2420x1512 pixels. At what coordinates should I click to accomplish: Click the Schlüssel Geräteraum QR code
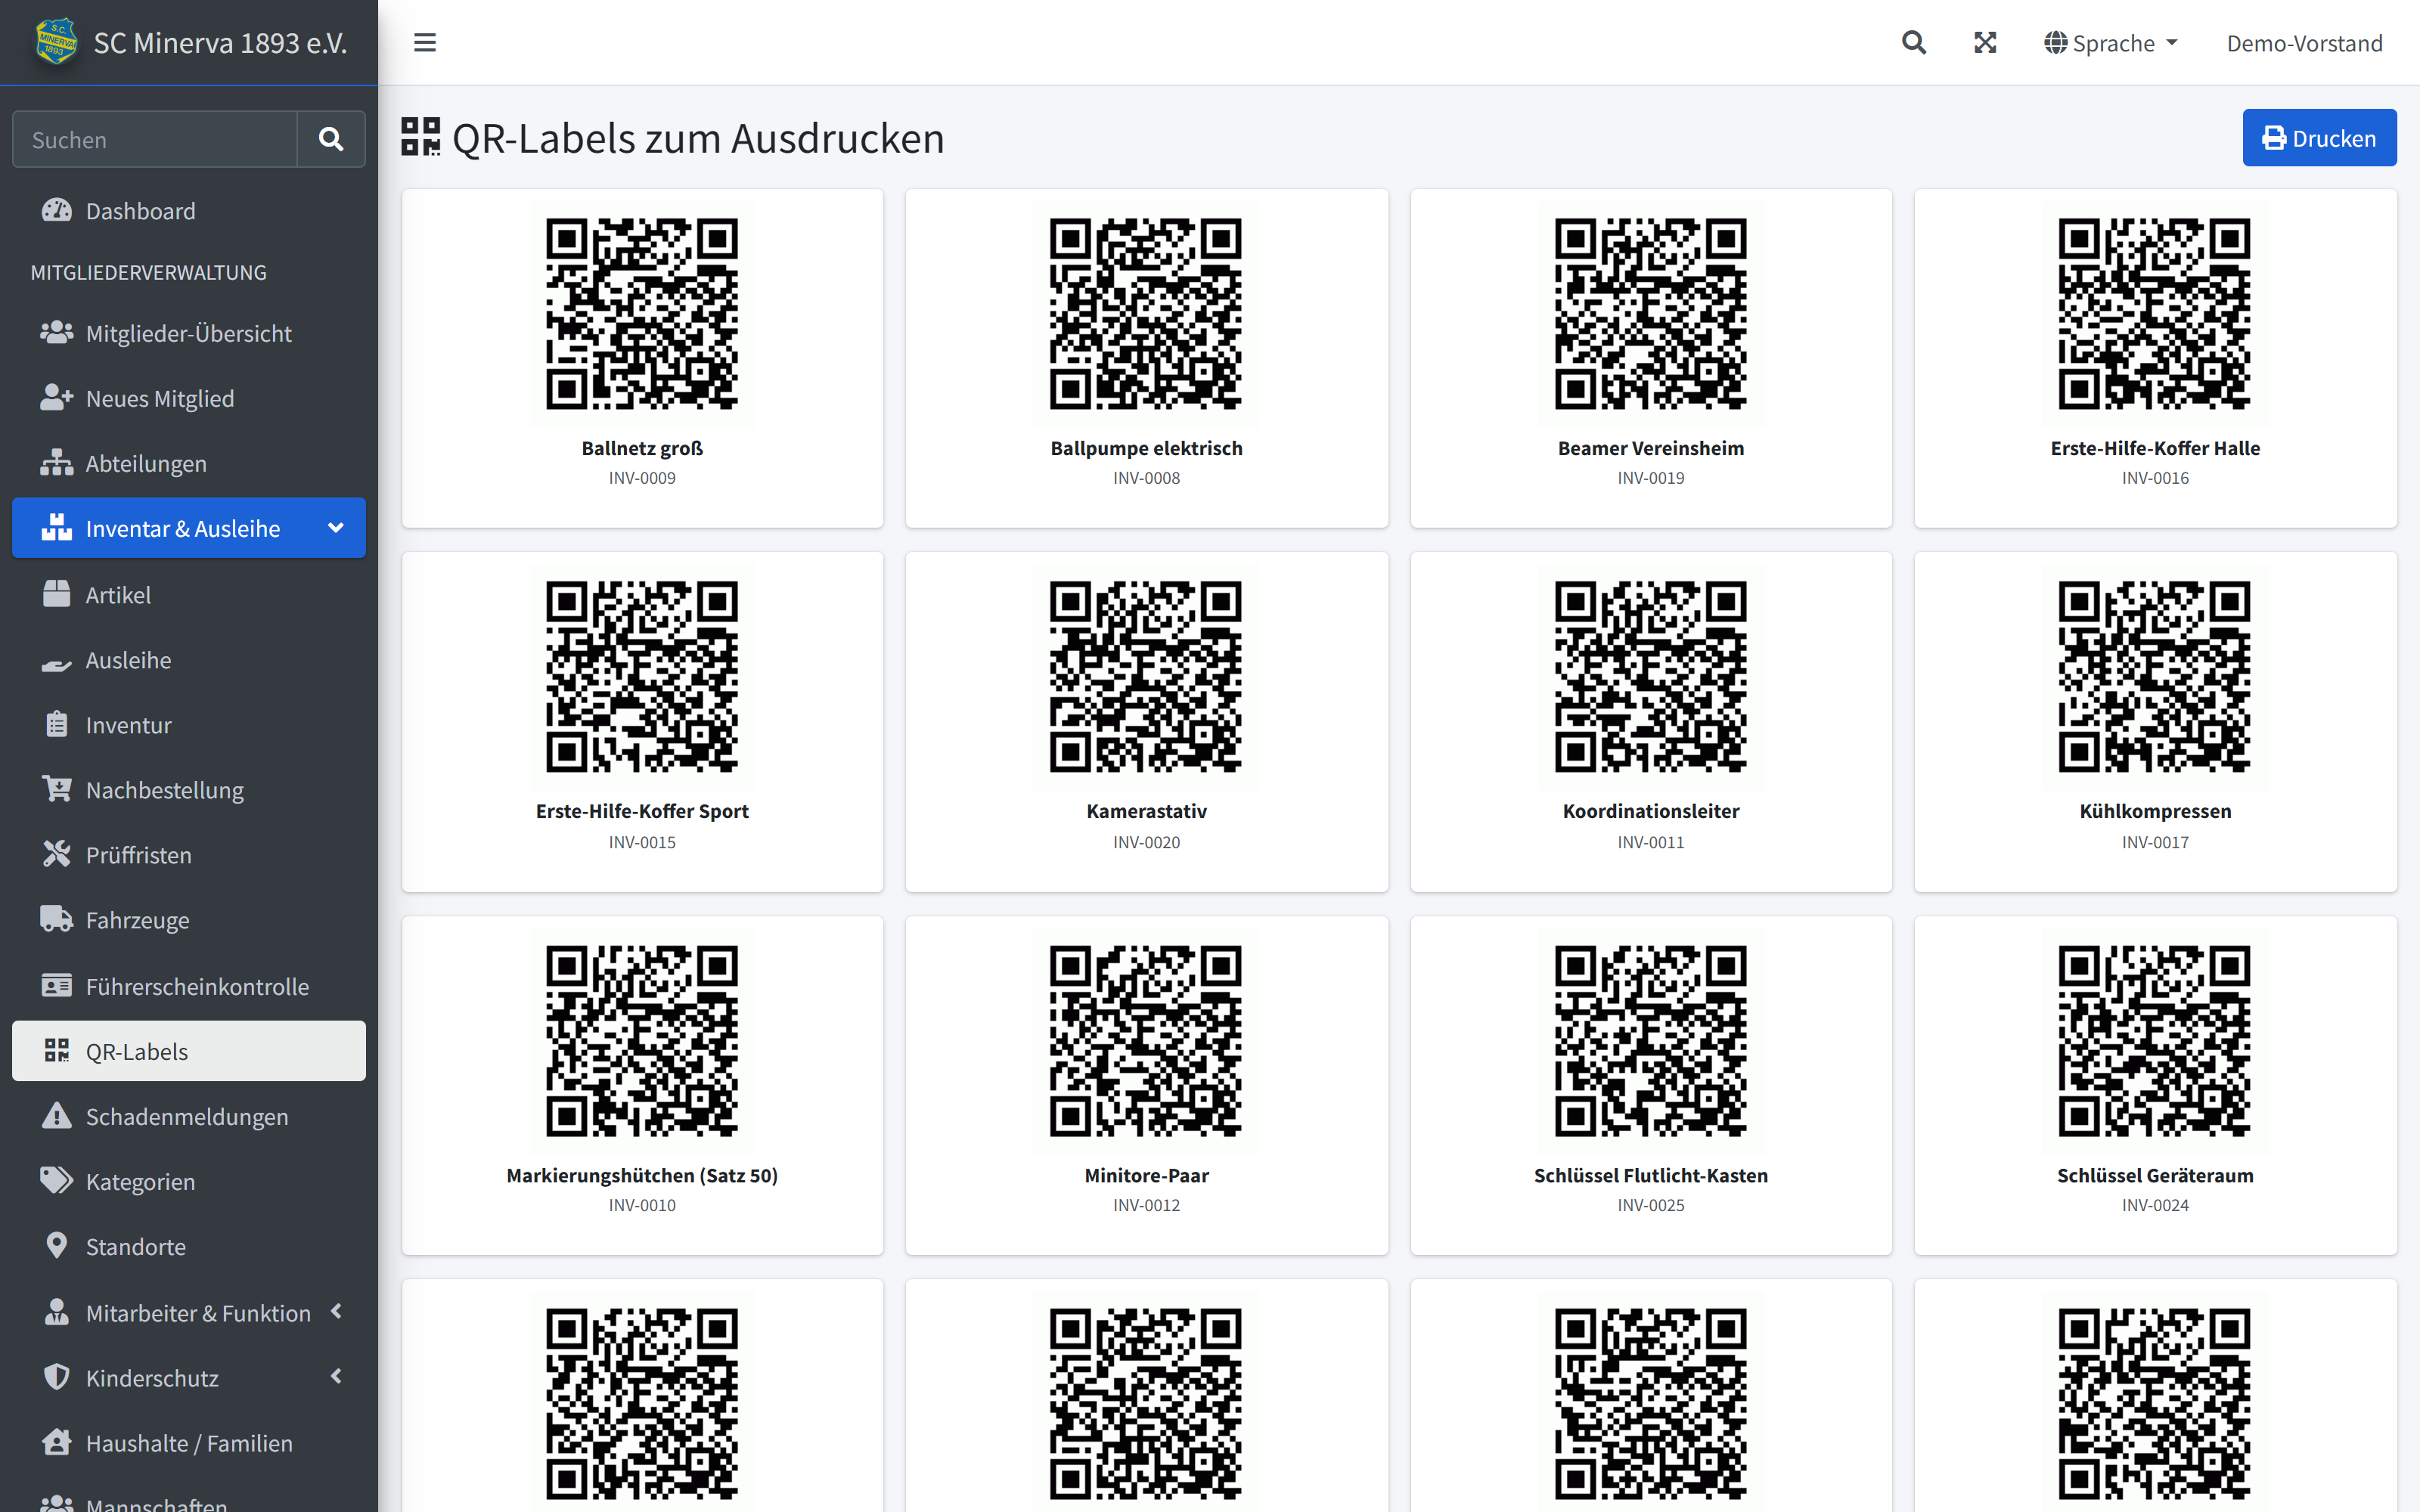pyautogui.click(x=2155, y=1041)
